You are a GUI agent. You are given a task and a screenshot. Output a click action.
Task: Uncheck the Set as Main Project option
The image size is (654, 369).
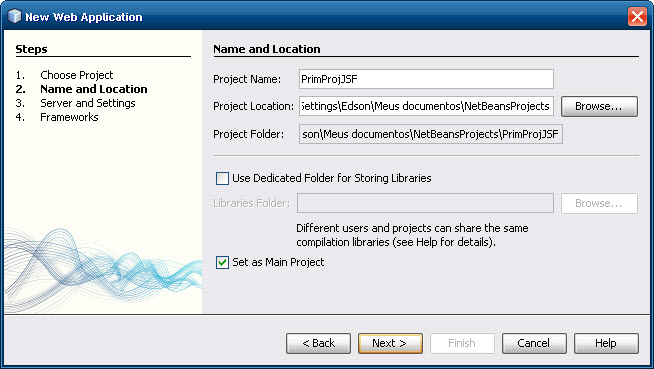click(222, 262)
